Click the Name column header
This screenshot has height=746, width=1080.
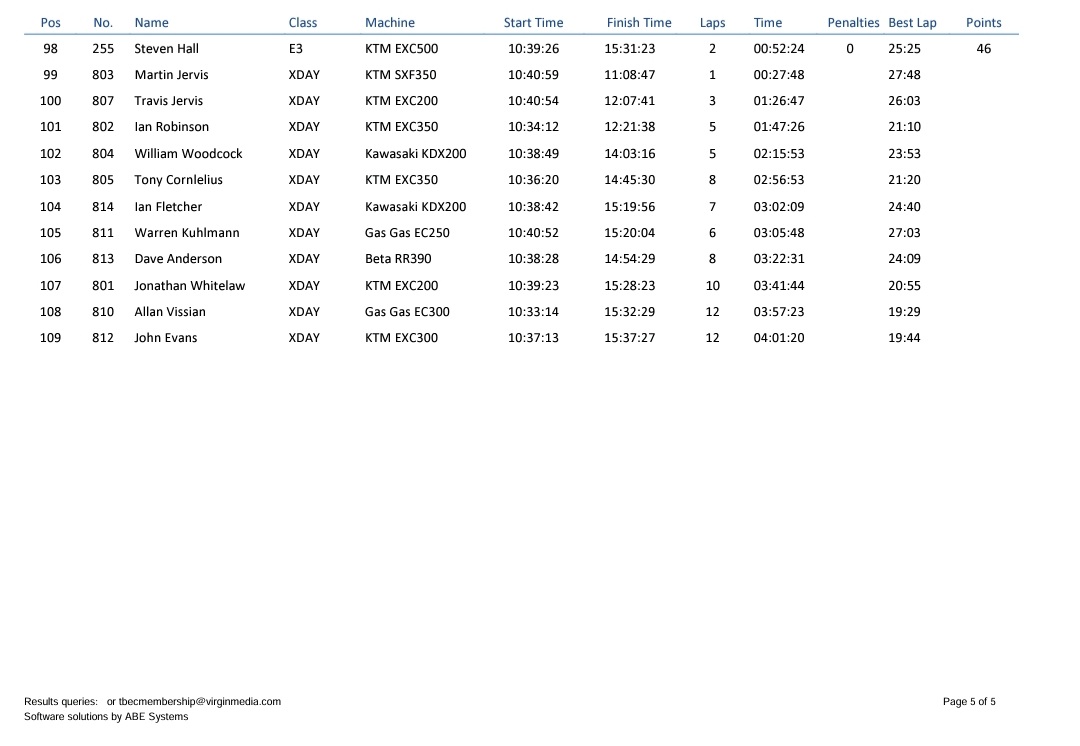tap(151, 23)
